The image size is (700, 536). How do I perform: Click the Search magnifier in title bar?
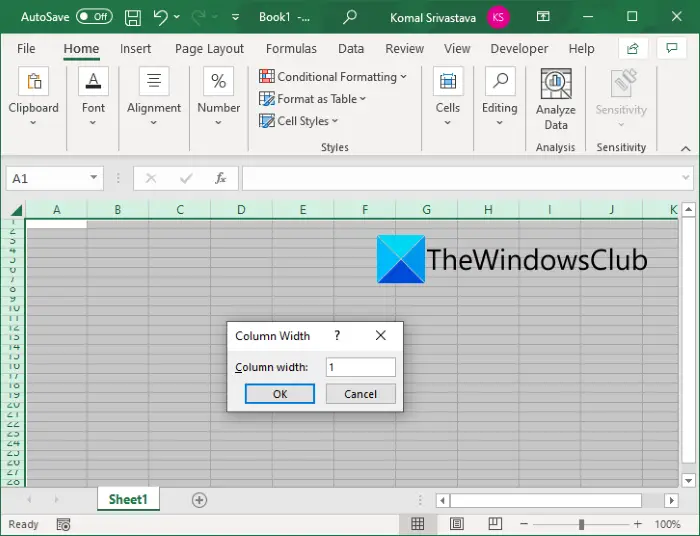pos(350,17)
